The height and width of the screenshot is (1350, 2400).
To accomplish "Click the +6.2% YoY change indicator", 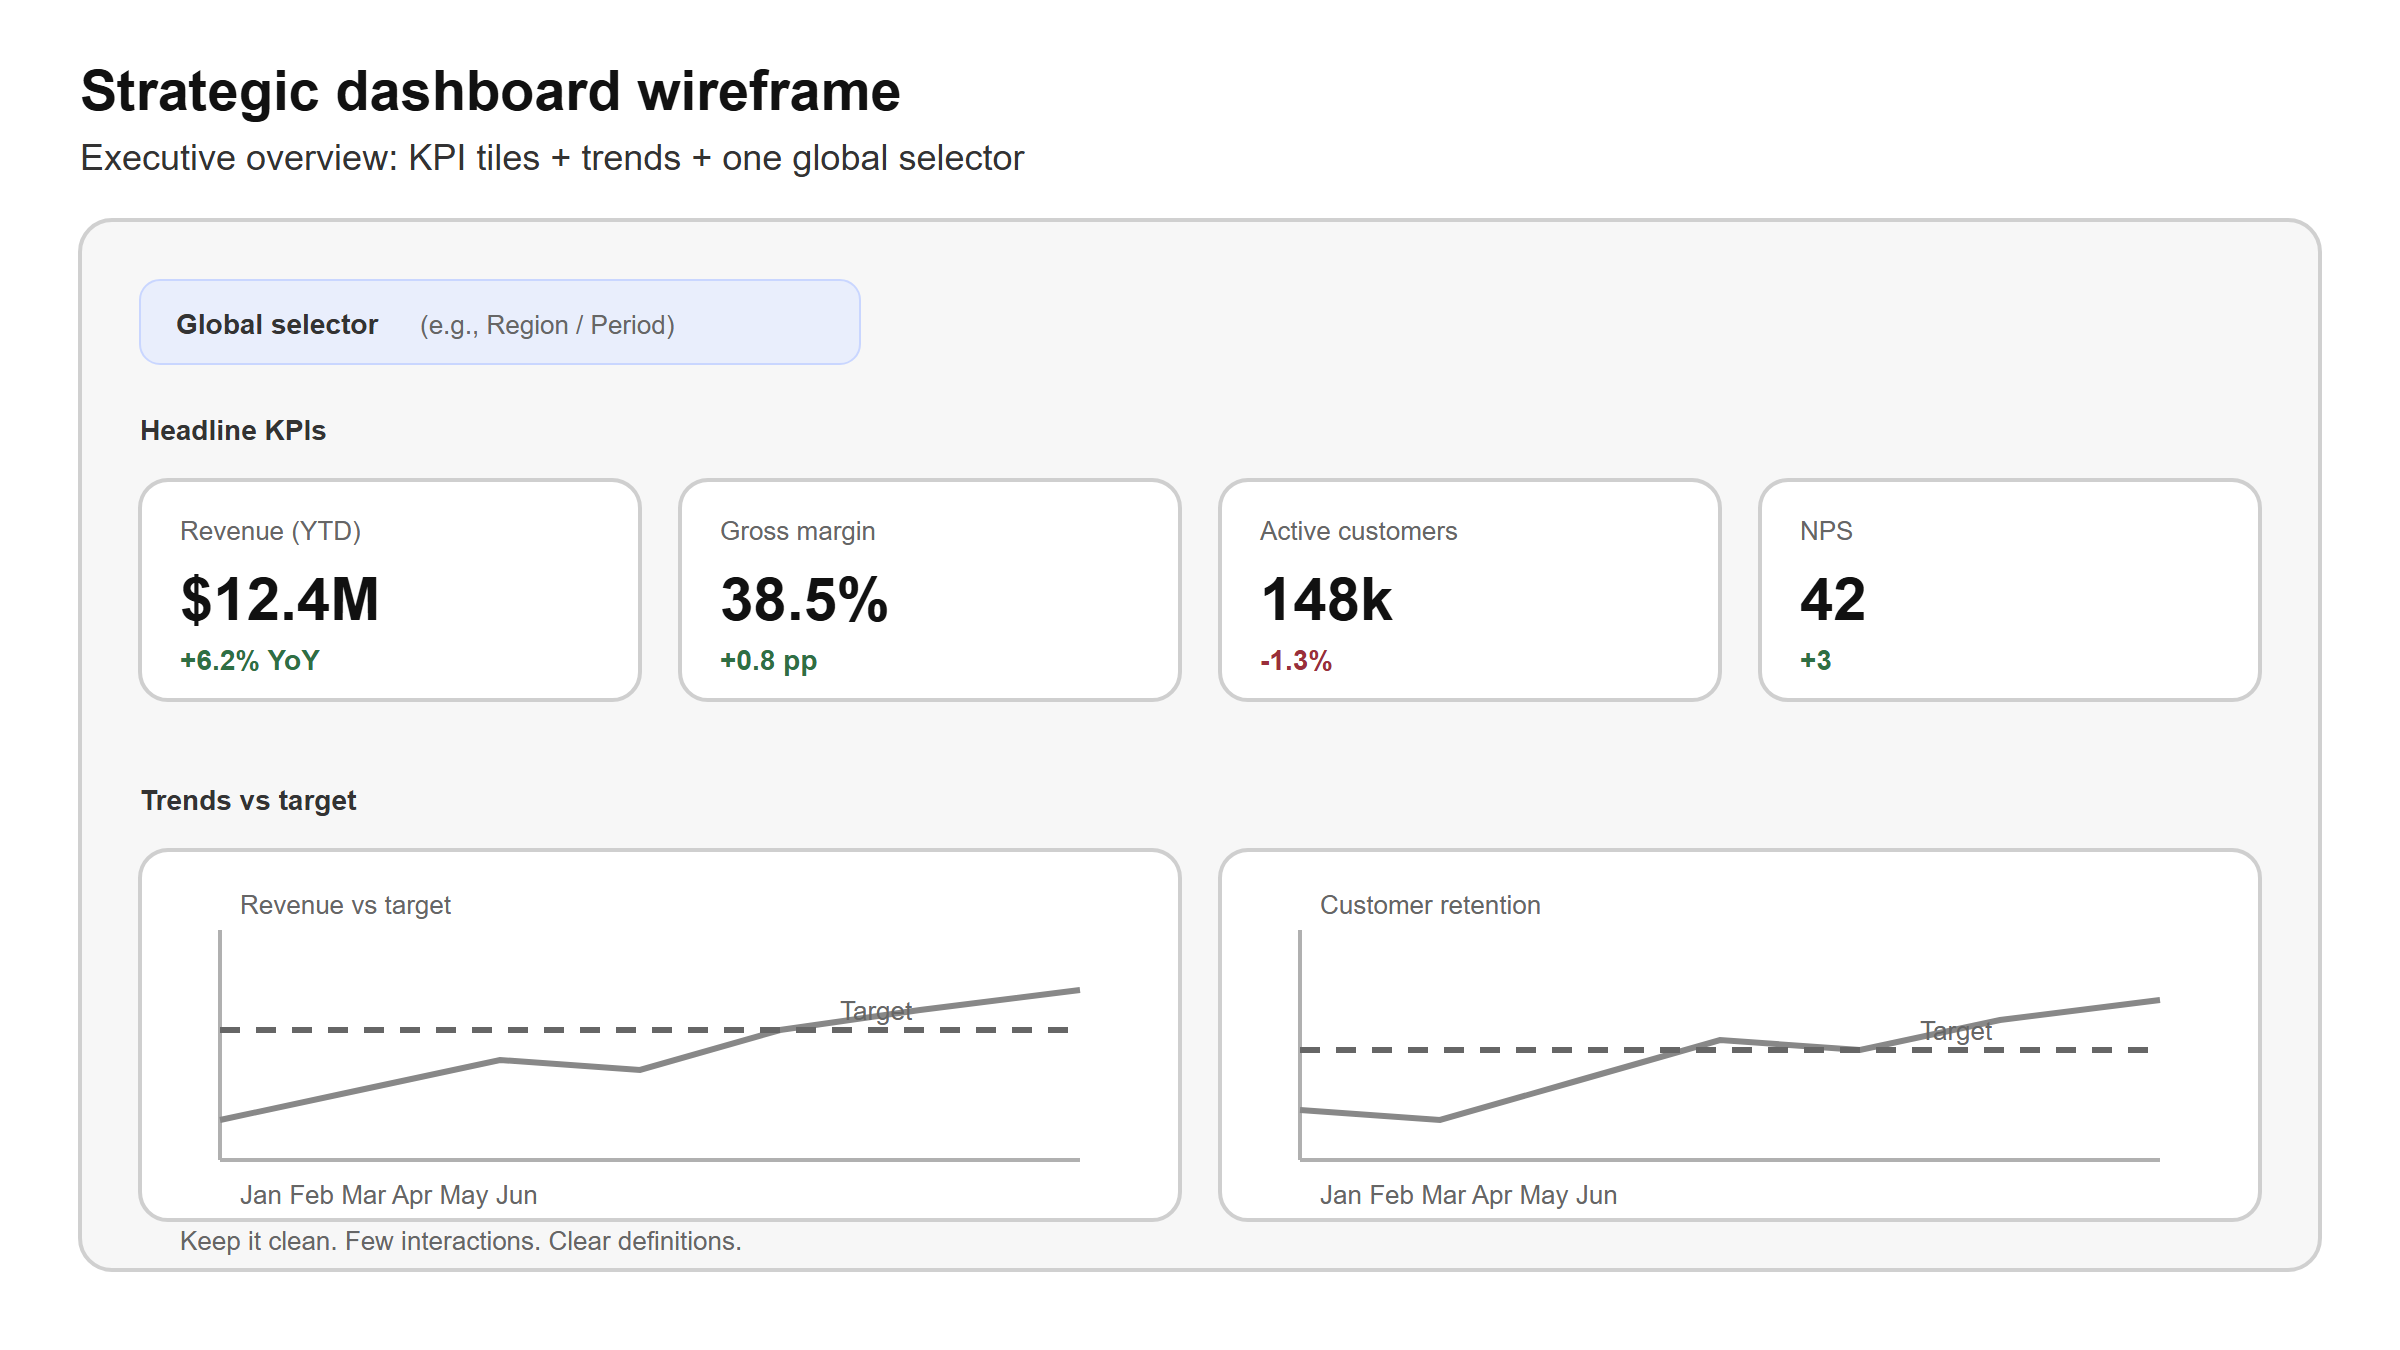I will pos(250,661).
